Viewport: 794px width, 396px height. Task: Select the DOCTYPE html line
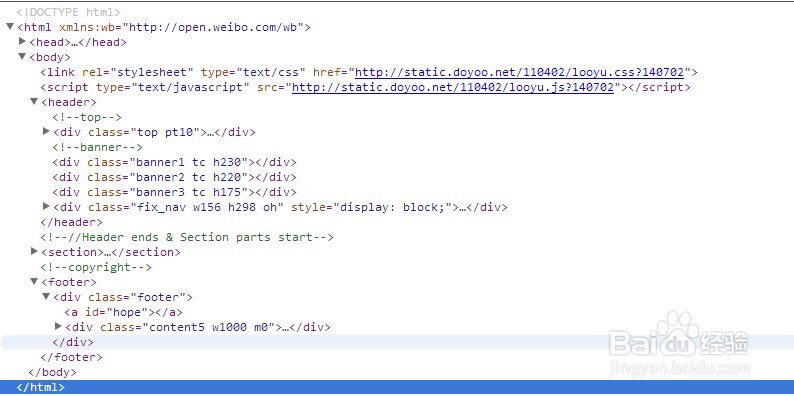[x=69, y=12]
